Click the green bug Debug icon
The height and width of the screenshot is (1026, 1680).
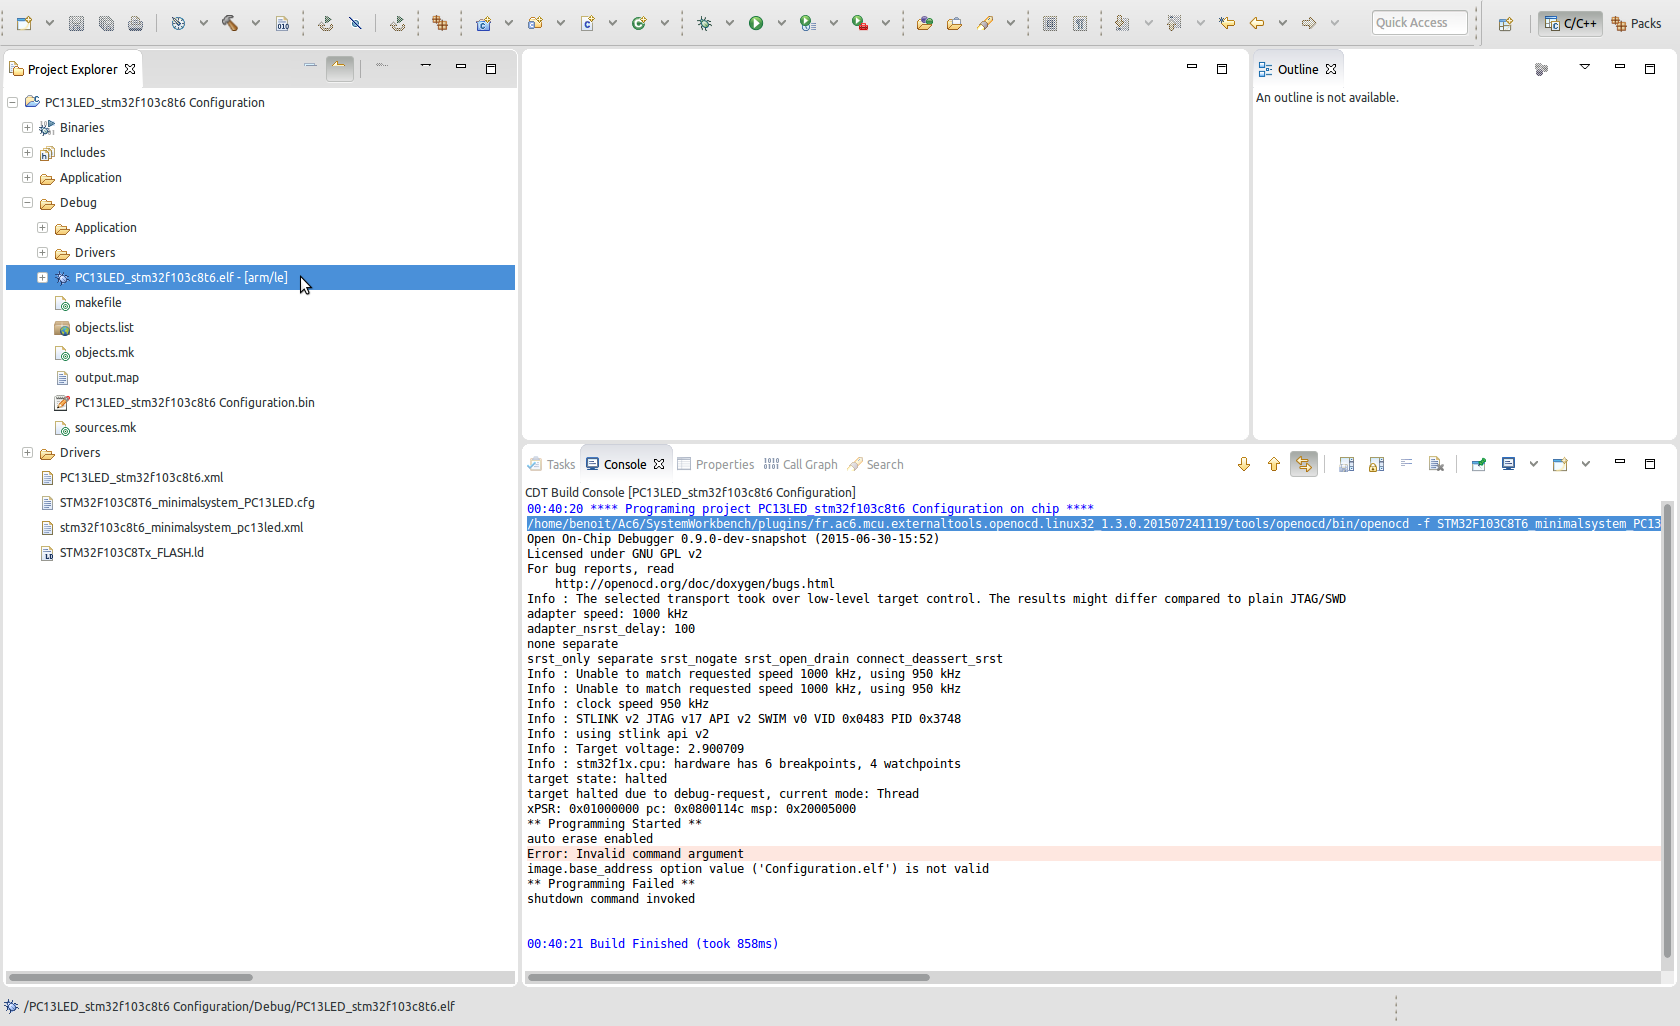coord(704,23)
